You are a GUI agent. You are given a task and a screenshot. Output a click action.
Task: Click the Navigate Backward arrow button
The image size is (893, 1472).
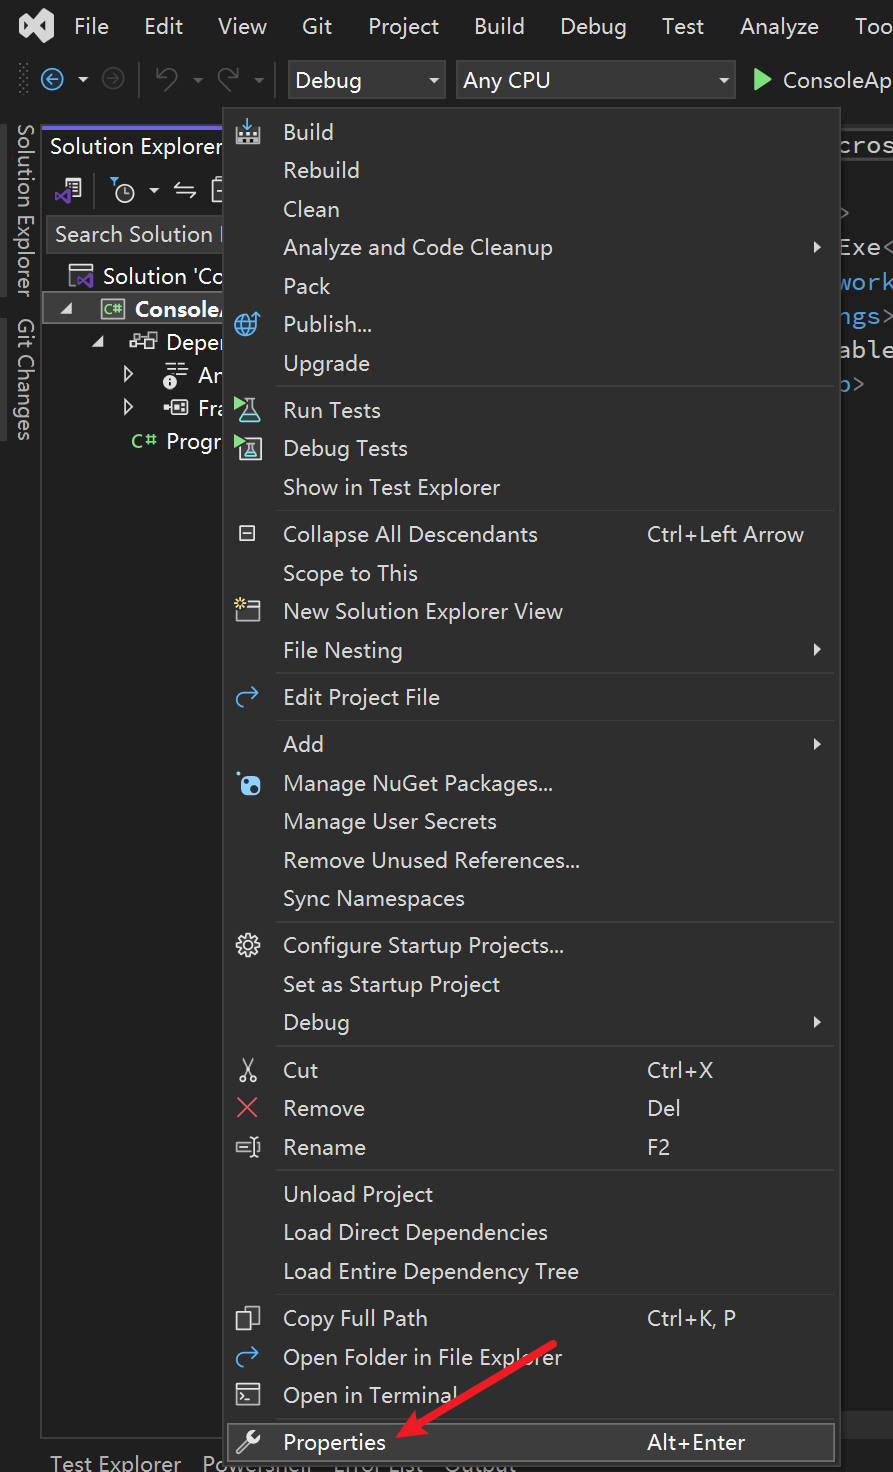pyautogui.click(x=52, y=80)
